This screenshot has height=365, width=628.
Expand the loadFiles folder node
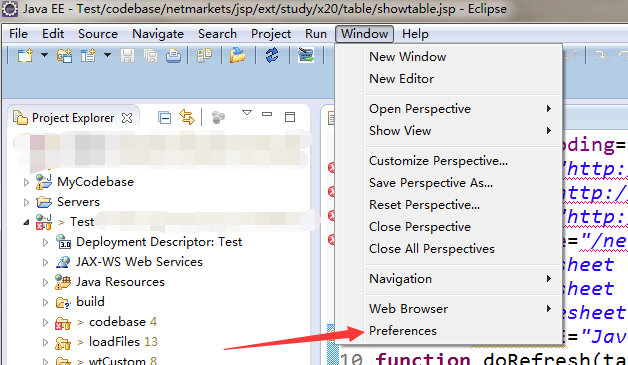(45, 343)
